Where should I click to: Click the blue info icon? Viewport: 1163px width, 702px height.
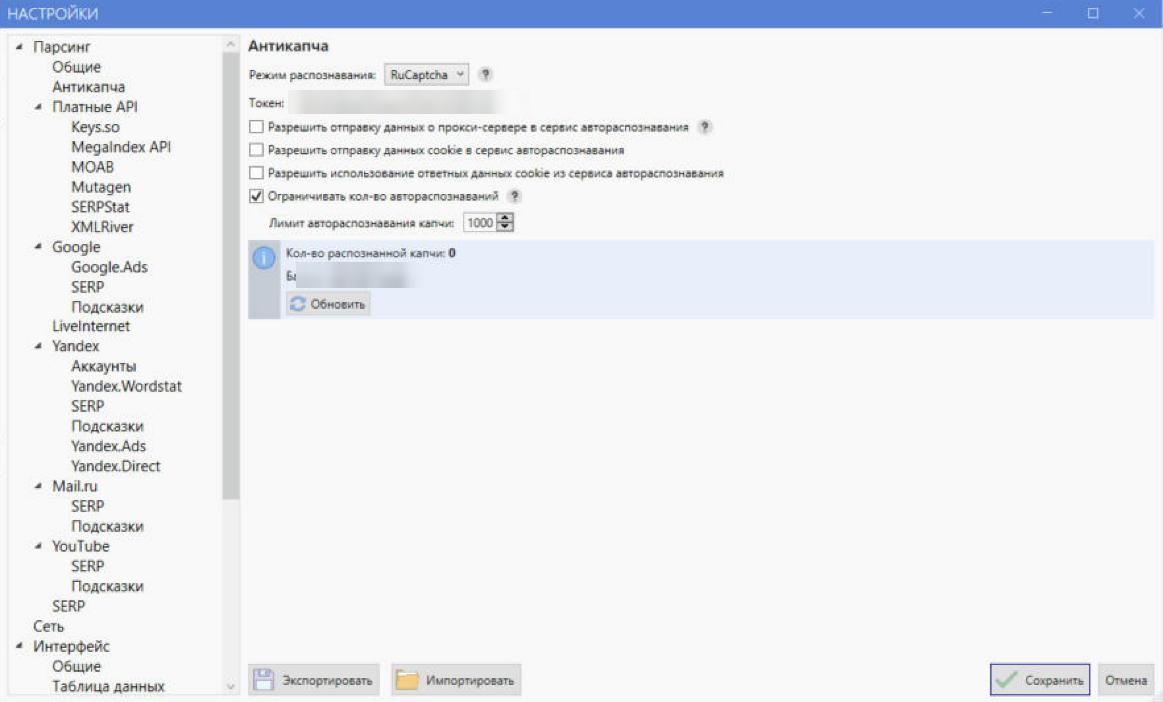pyautogui.click(x=263, y=258)
